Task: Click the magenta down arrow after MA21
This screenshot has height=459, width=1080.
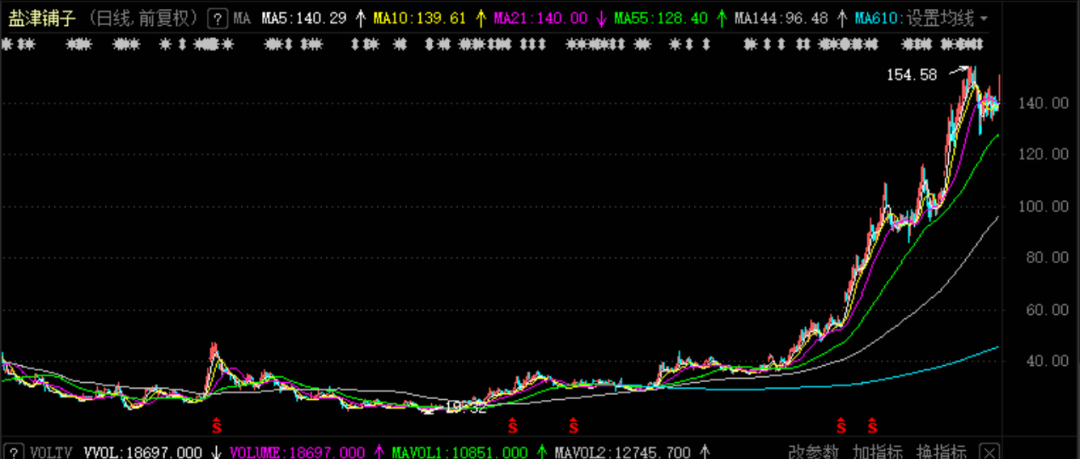Action: [601, 19]
